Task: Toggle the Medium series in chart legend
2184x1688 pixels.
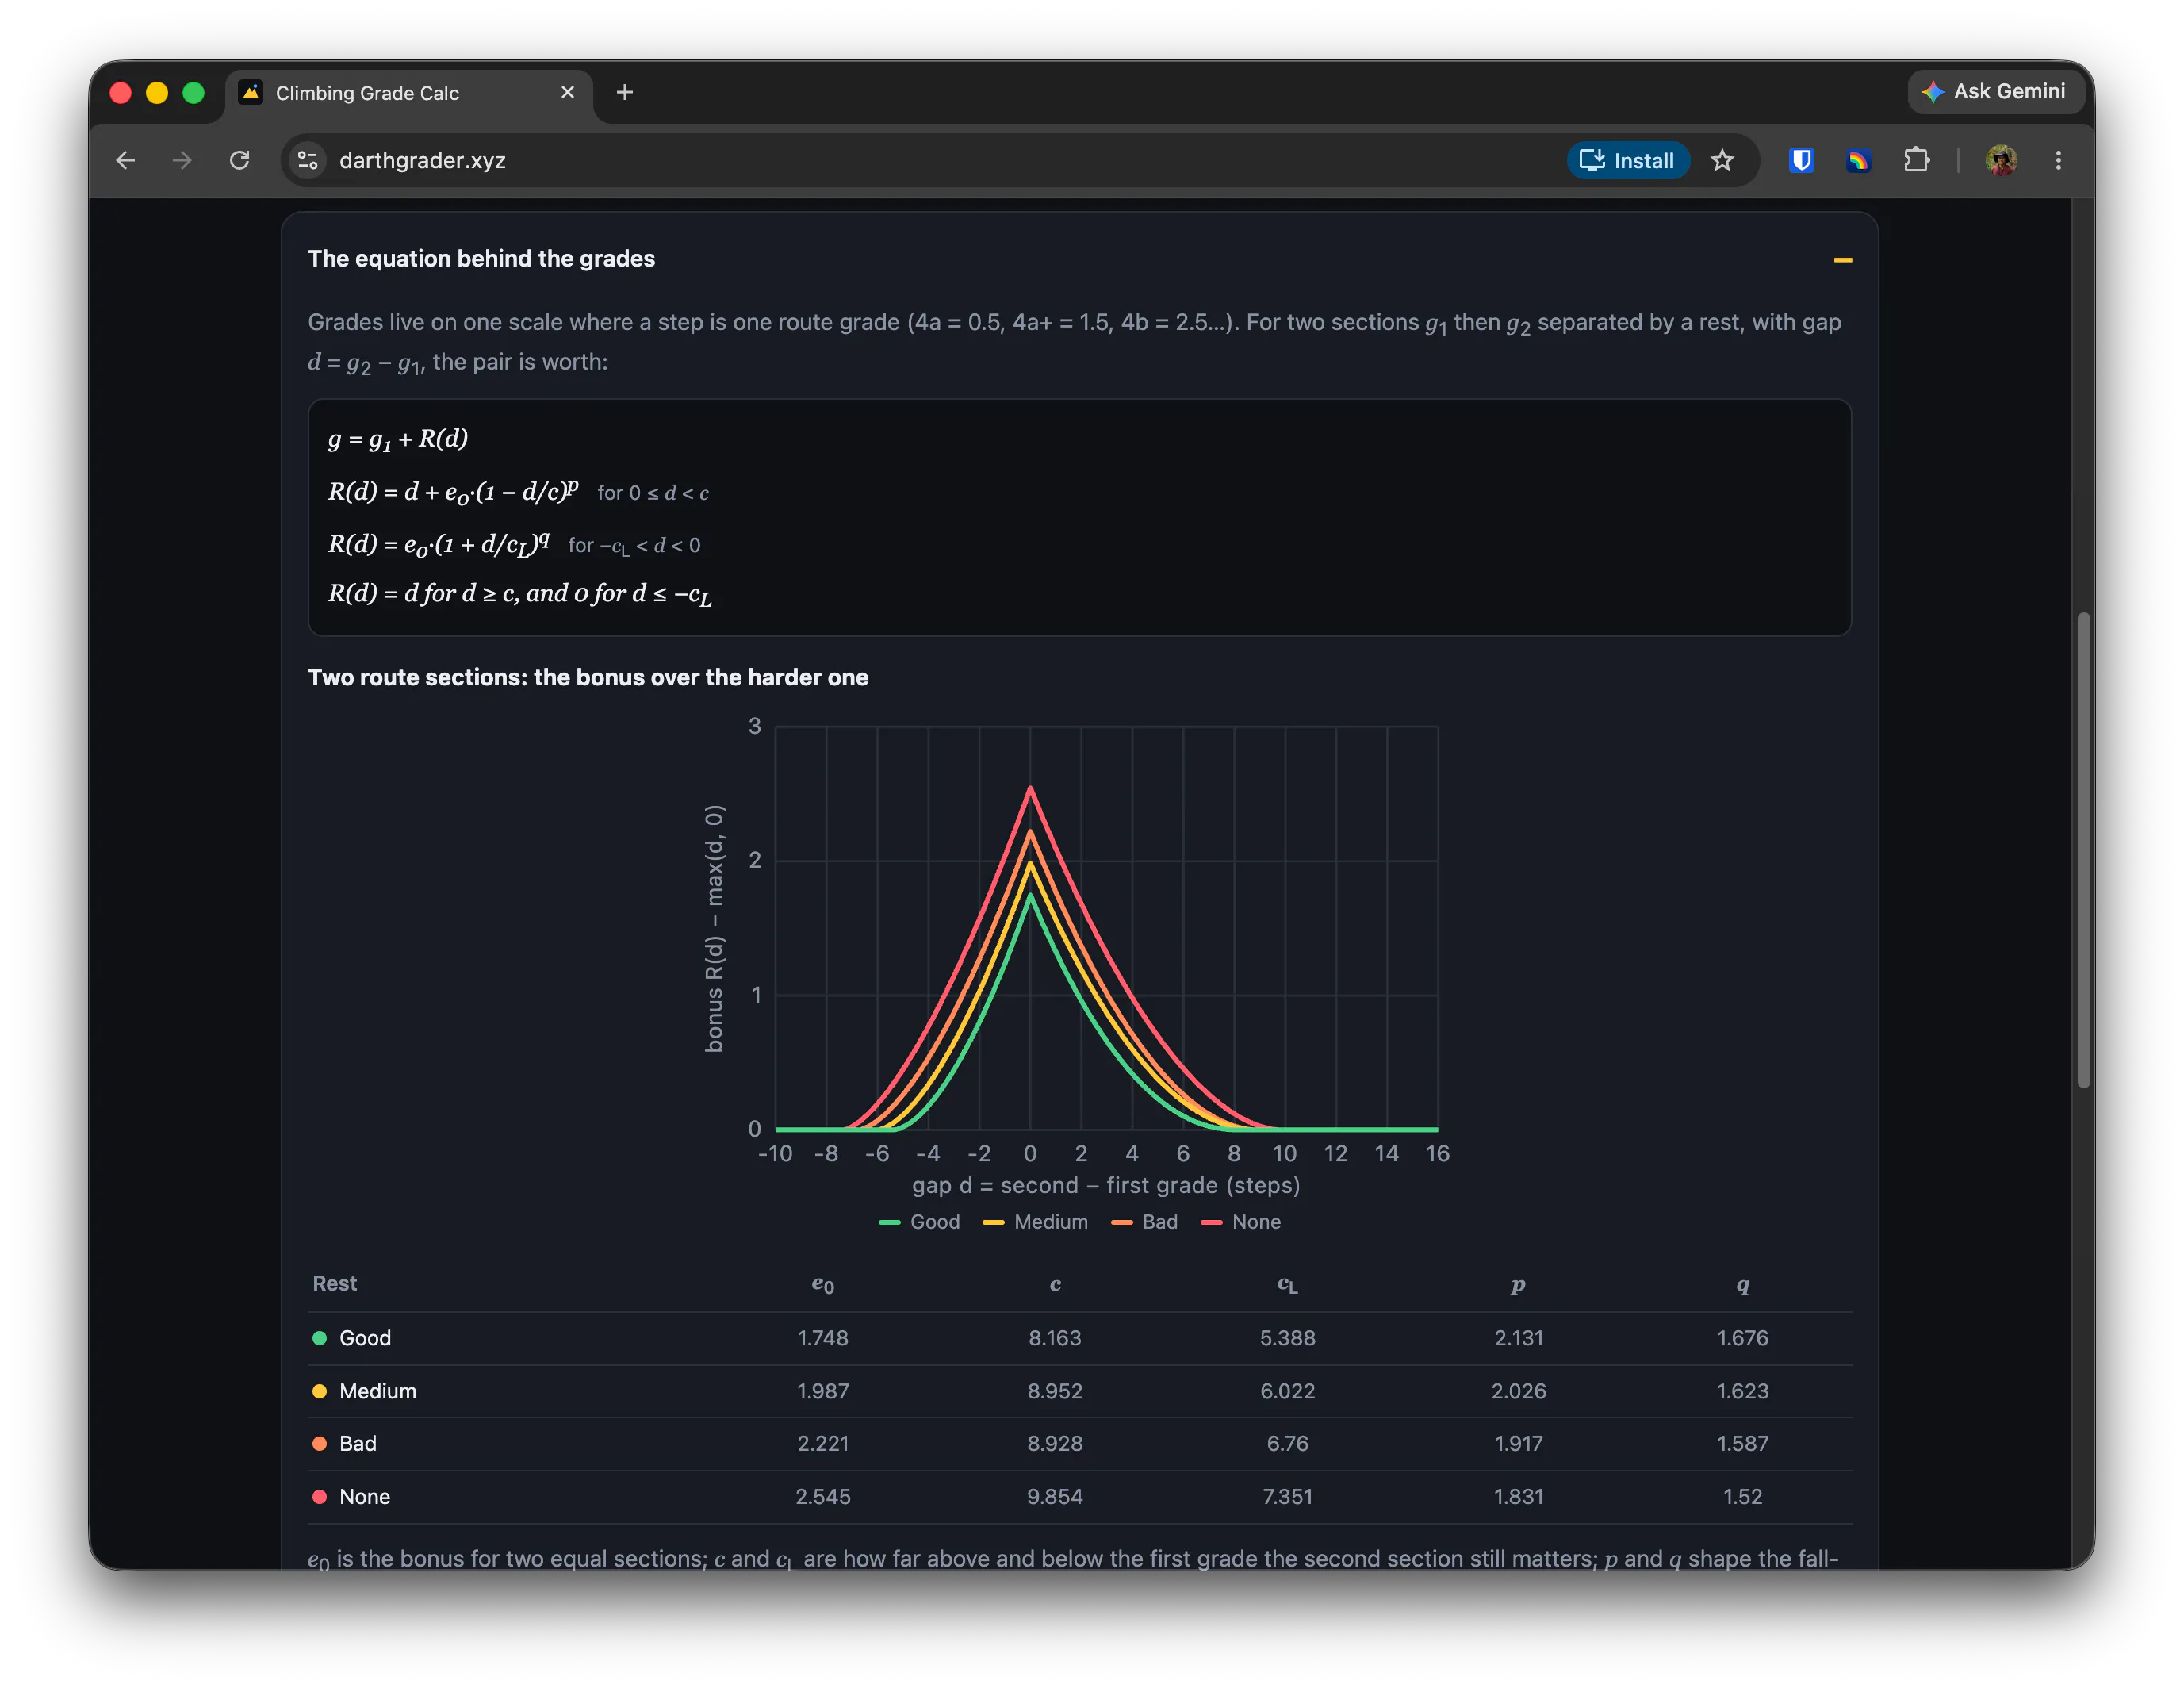Action: pyautogui.click(x=1035, y=1222)
